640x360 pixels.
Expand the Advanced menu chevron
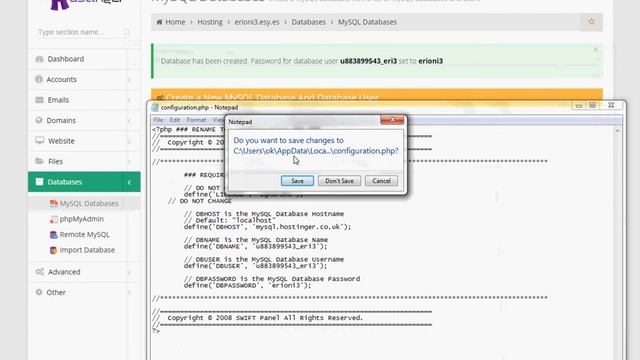129,272
